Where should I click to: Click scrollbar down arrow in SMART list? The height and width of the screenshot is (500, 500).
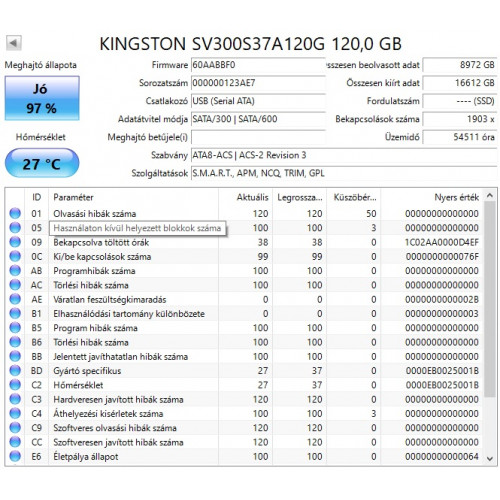coord(489,459)
